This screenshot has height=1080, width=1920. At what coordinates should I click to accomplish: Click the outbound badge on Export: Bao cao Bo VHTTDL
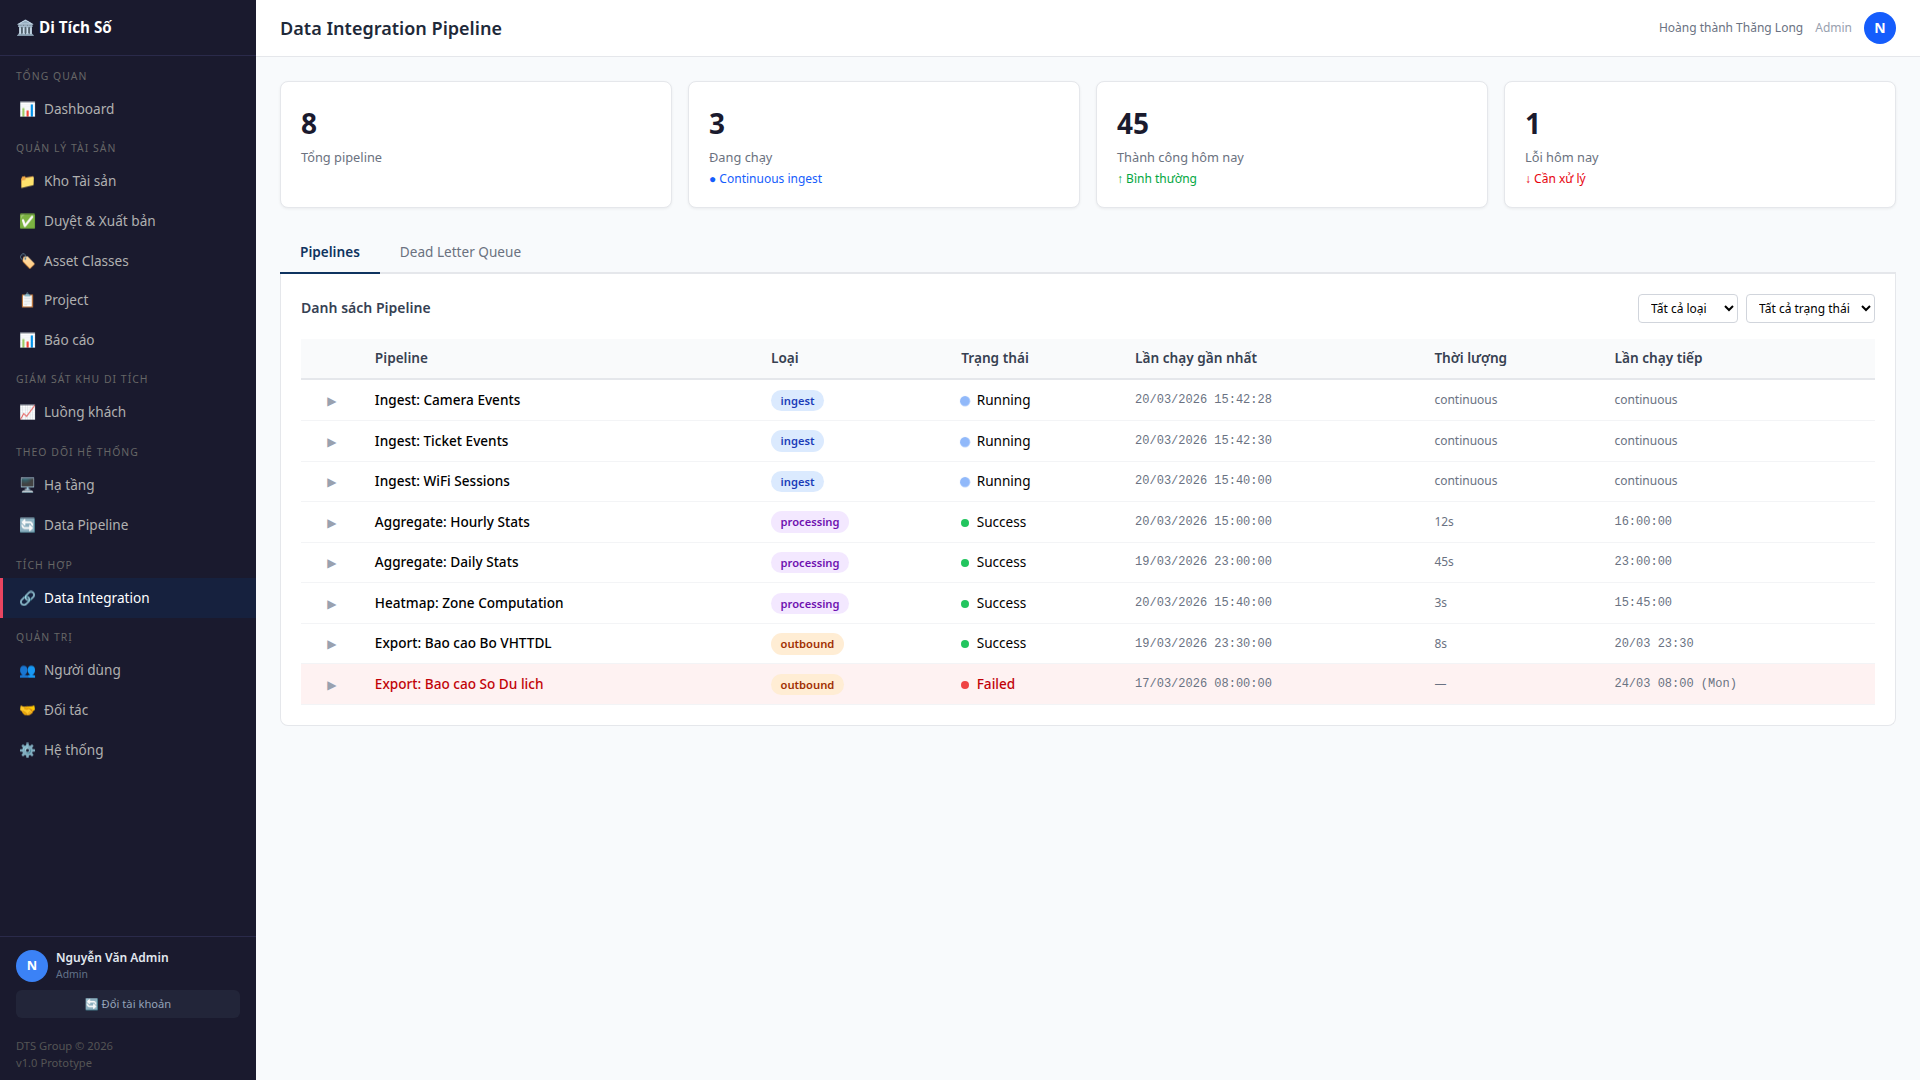coord(806,644)
